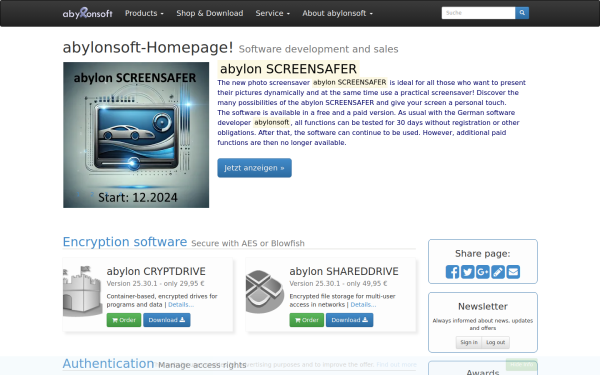The image size is (600, 375).
Task: Click the highlighted abylonsoft text in paragraph
Action: click(x=272, y=122)
